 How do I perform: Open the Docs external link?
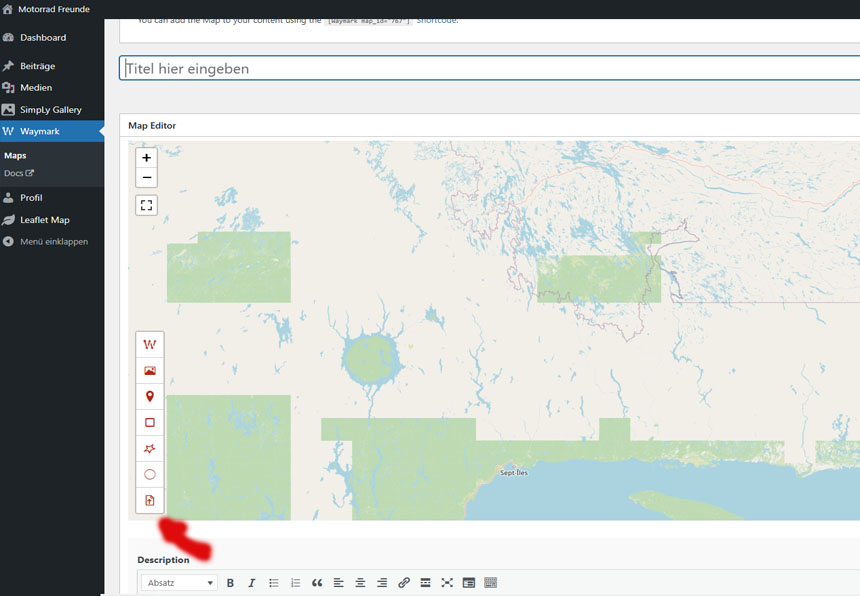pos(18,173)
